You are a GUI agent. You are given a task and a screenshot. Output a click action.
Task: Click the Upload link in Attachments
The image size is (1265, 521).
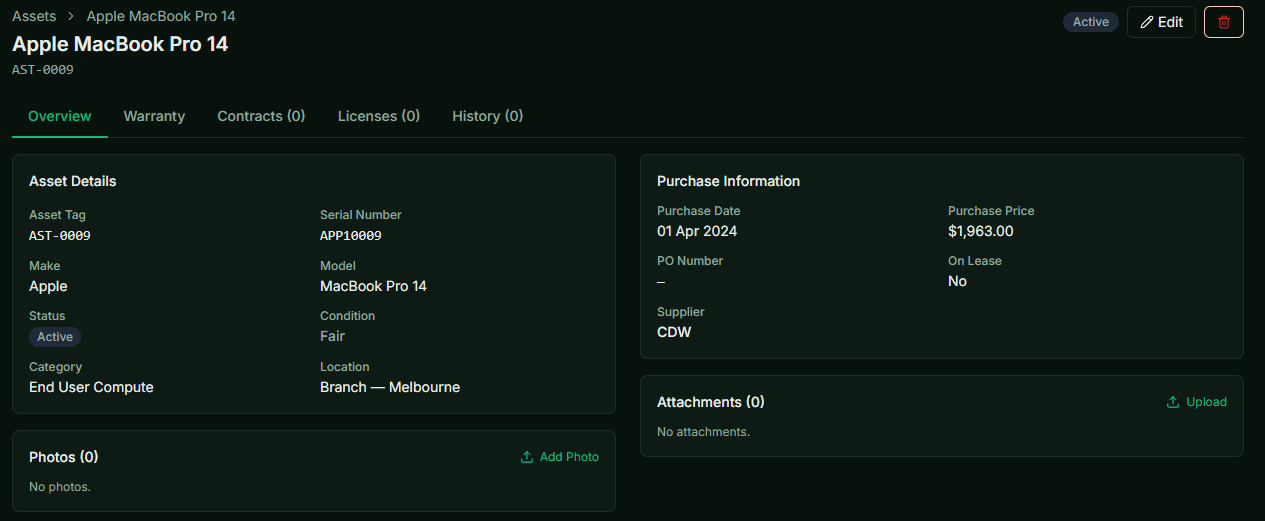pyautogui.click(x=1197, y=402)
